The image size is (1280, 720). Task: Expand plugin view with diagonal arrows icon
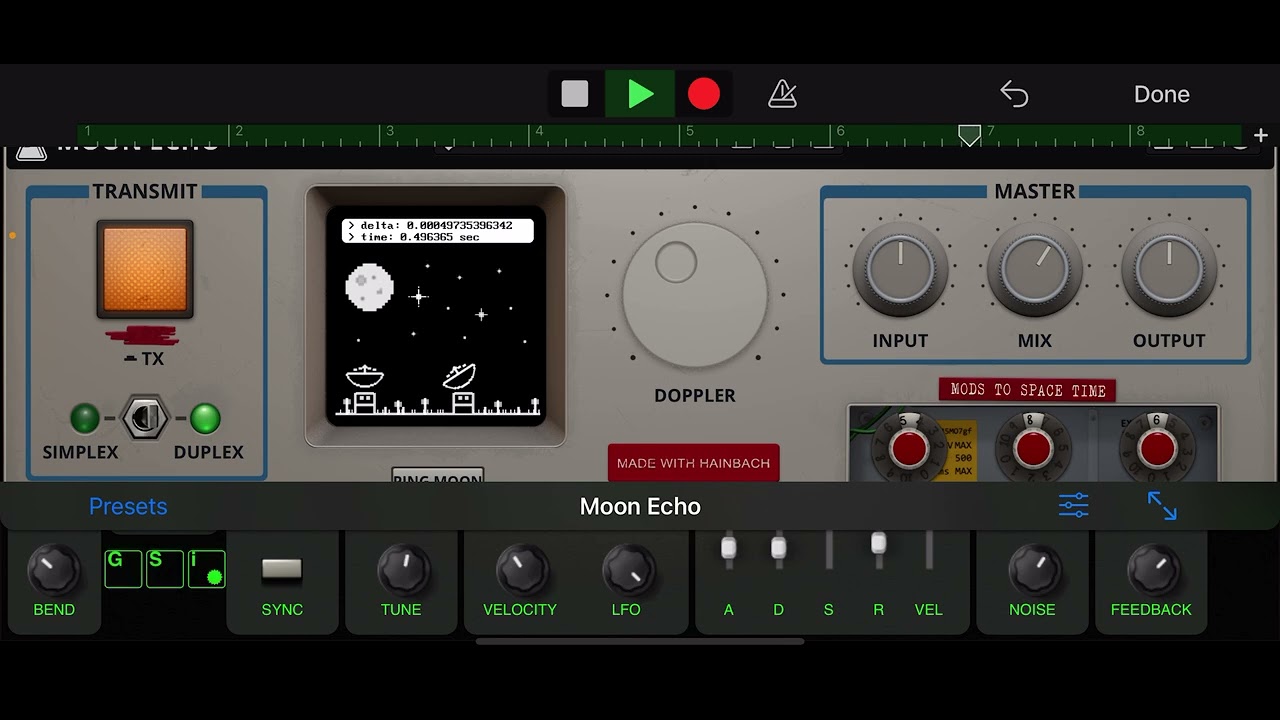point(1162,506)
